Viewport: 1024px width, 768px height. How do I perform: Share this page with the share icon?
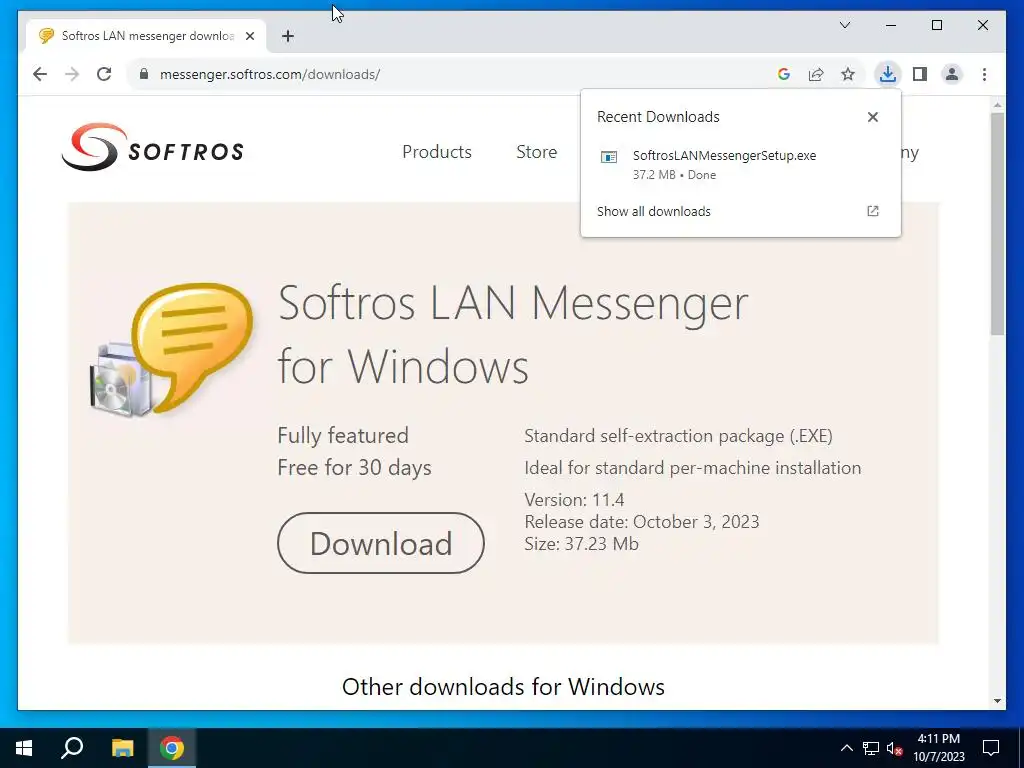tap(816, 74)
